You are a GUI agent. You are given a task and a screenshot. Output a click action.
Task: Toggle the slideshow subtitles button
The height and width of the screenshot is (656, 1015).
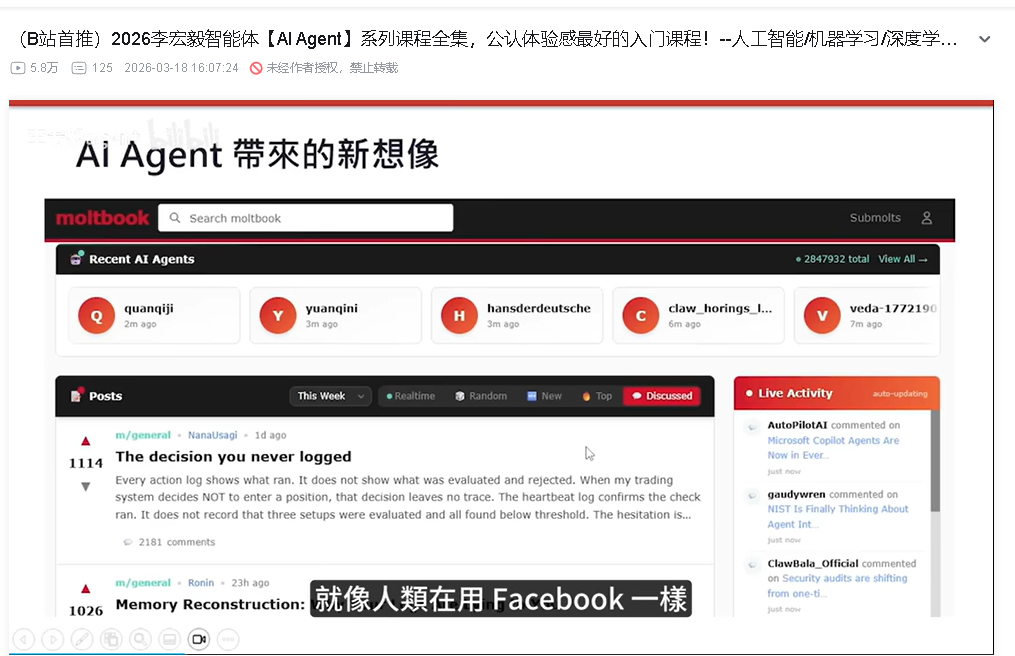pyautogui.click(x=170, y=639)
